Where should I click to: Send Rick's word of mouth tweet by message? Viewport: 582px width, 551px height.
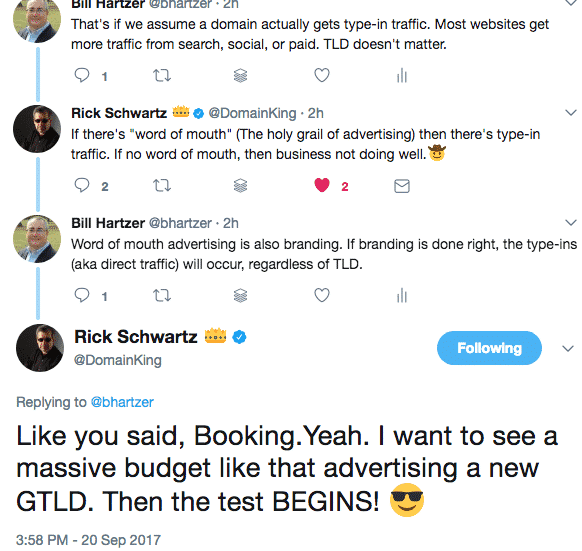tap(402, 186)
